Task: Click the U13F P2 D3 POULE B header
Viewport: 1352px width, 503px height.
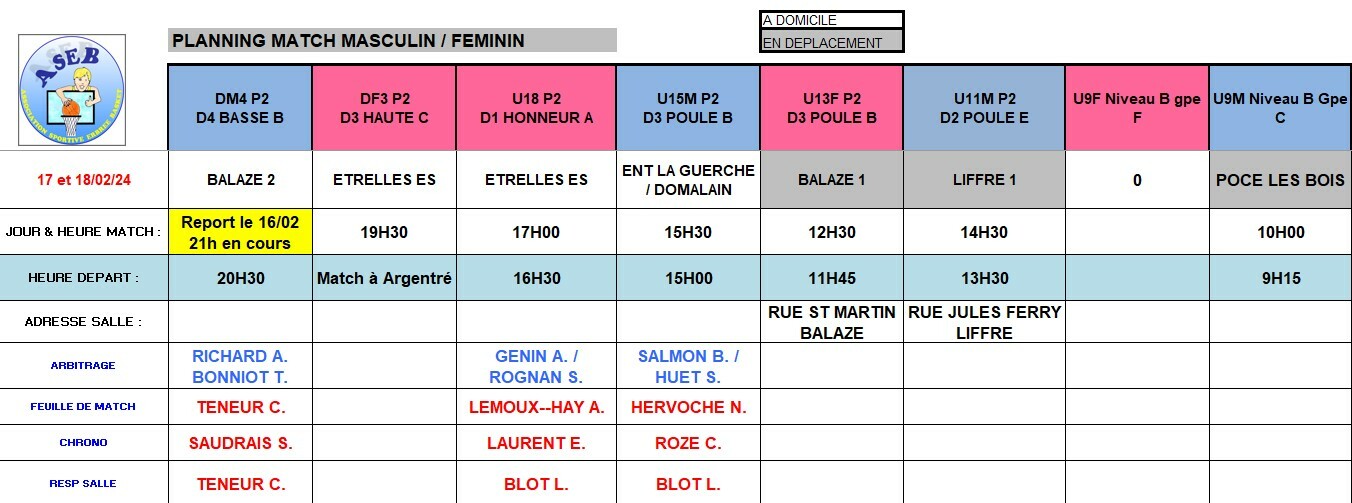Action: [832, 108]
